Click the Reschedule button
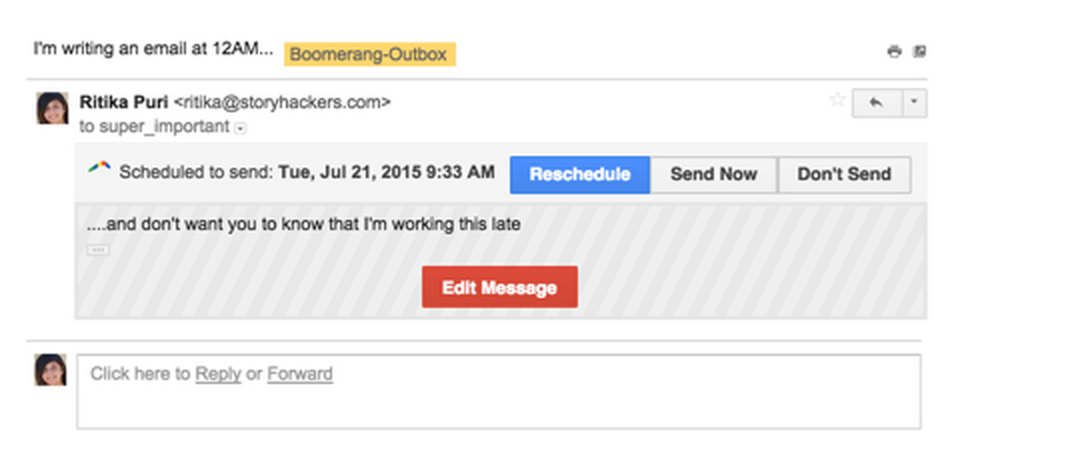The height and width of the screenshot is (470, 1092). point(580,174)
